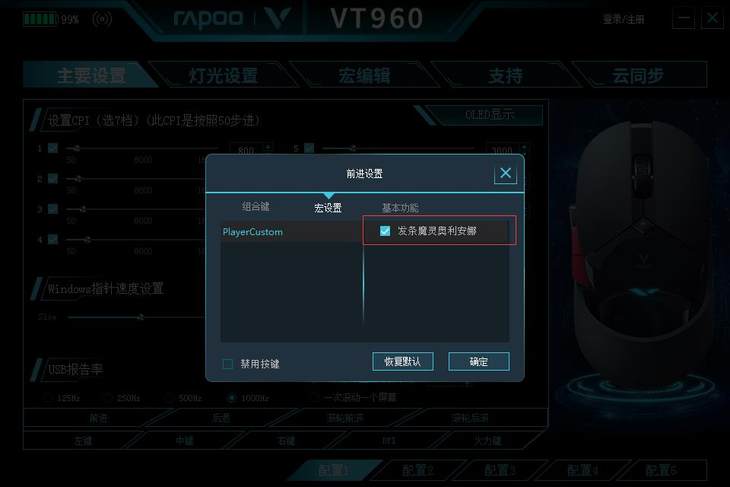This screenshot has height=487, width=730.
Task: Close the 前进设置 dialog with the X icon
Action: tap(505, 174)
